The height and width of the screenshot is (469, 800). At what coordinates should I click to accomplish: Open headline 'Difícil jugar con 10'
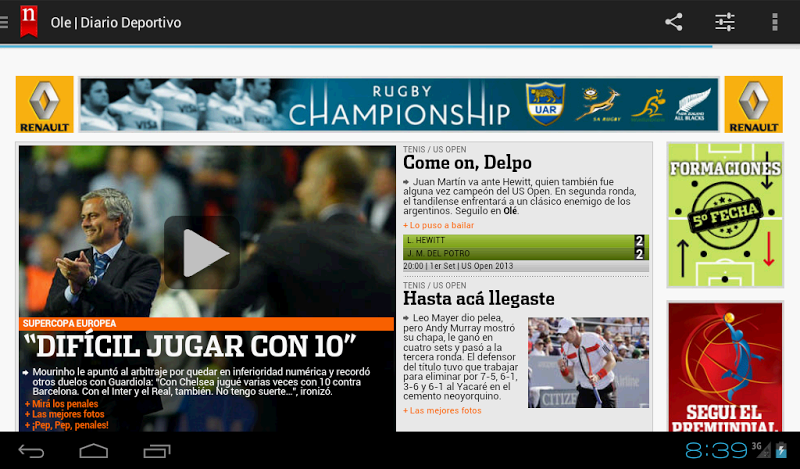[x=190, y=346]
